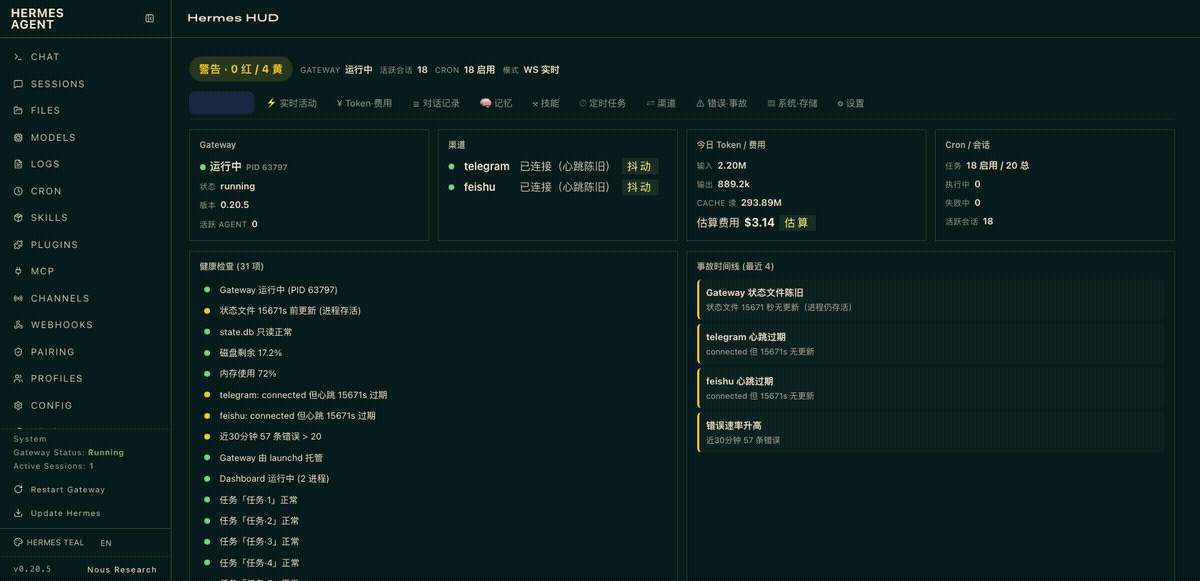
Task: Switch to the 定时任务 tab
Action: pos(602,103)
